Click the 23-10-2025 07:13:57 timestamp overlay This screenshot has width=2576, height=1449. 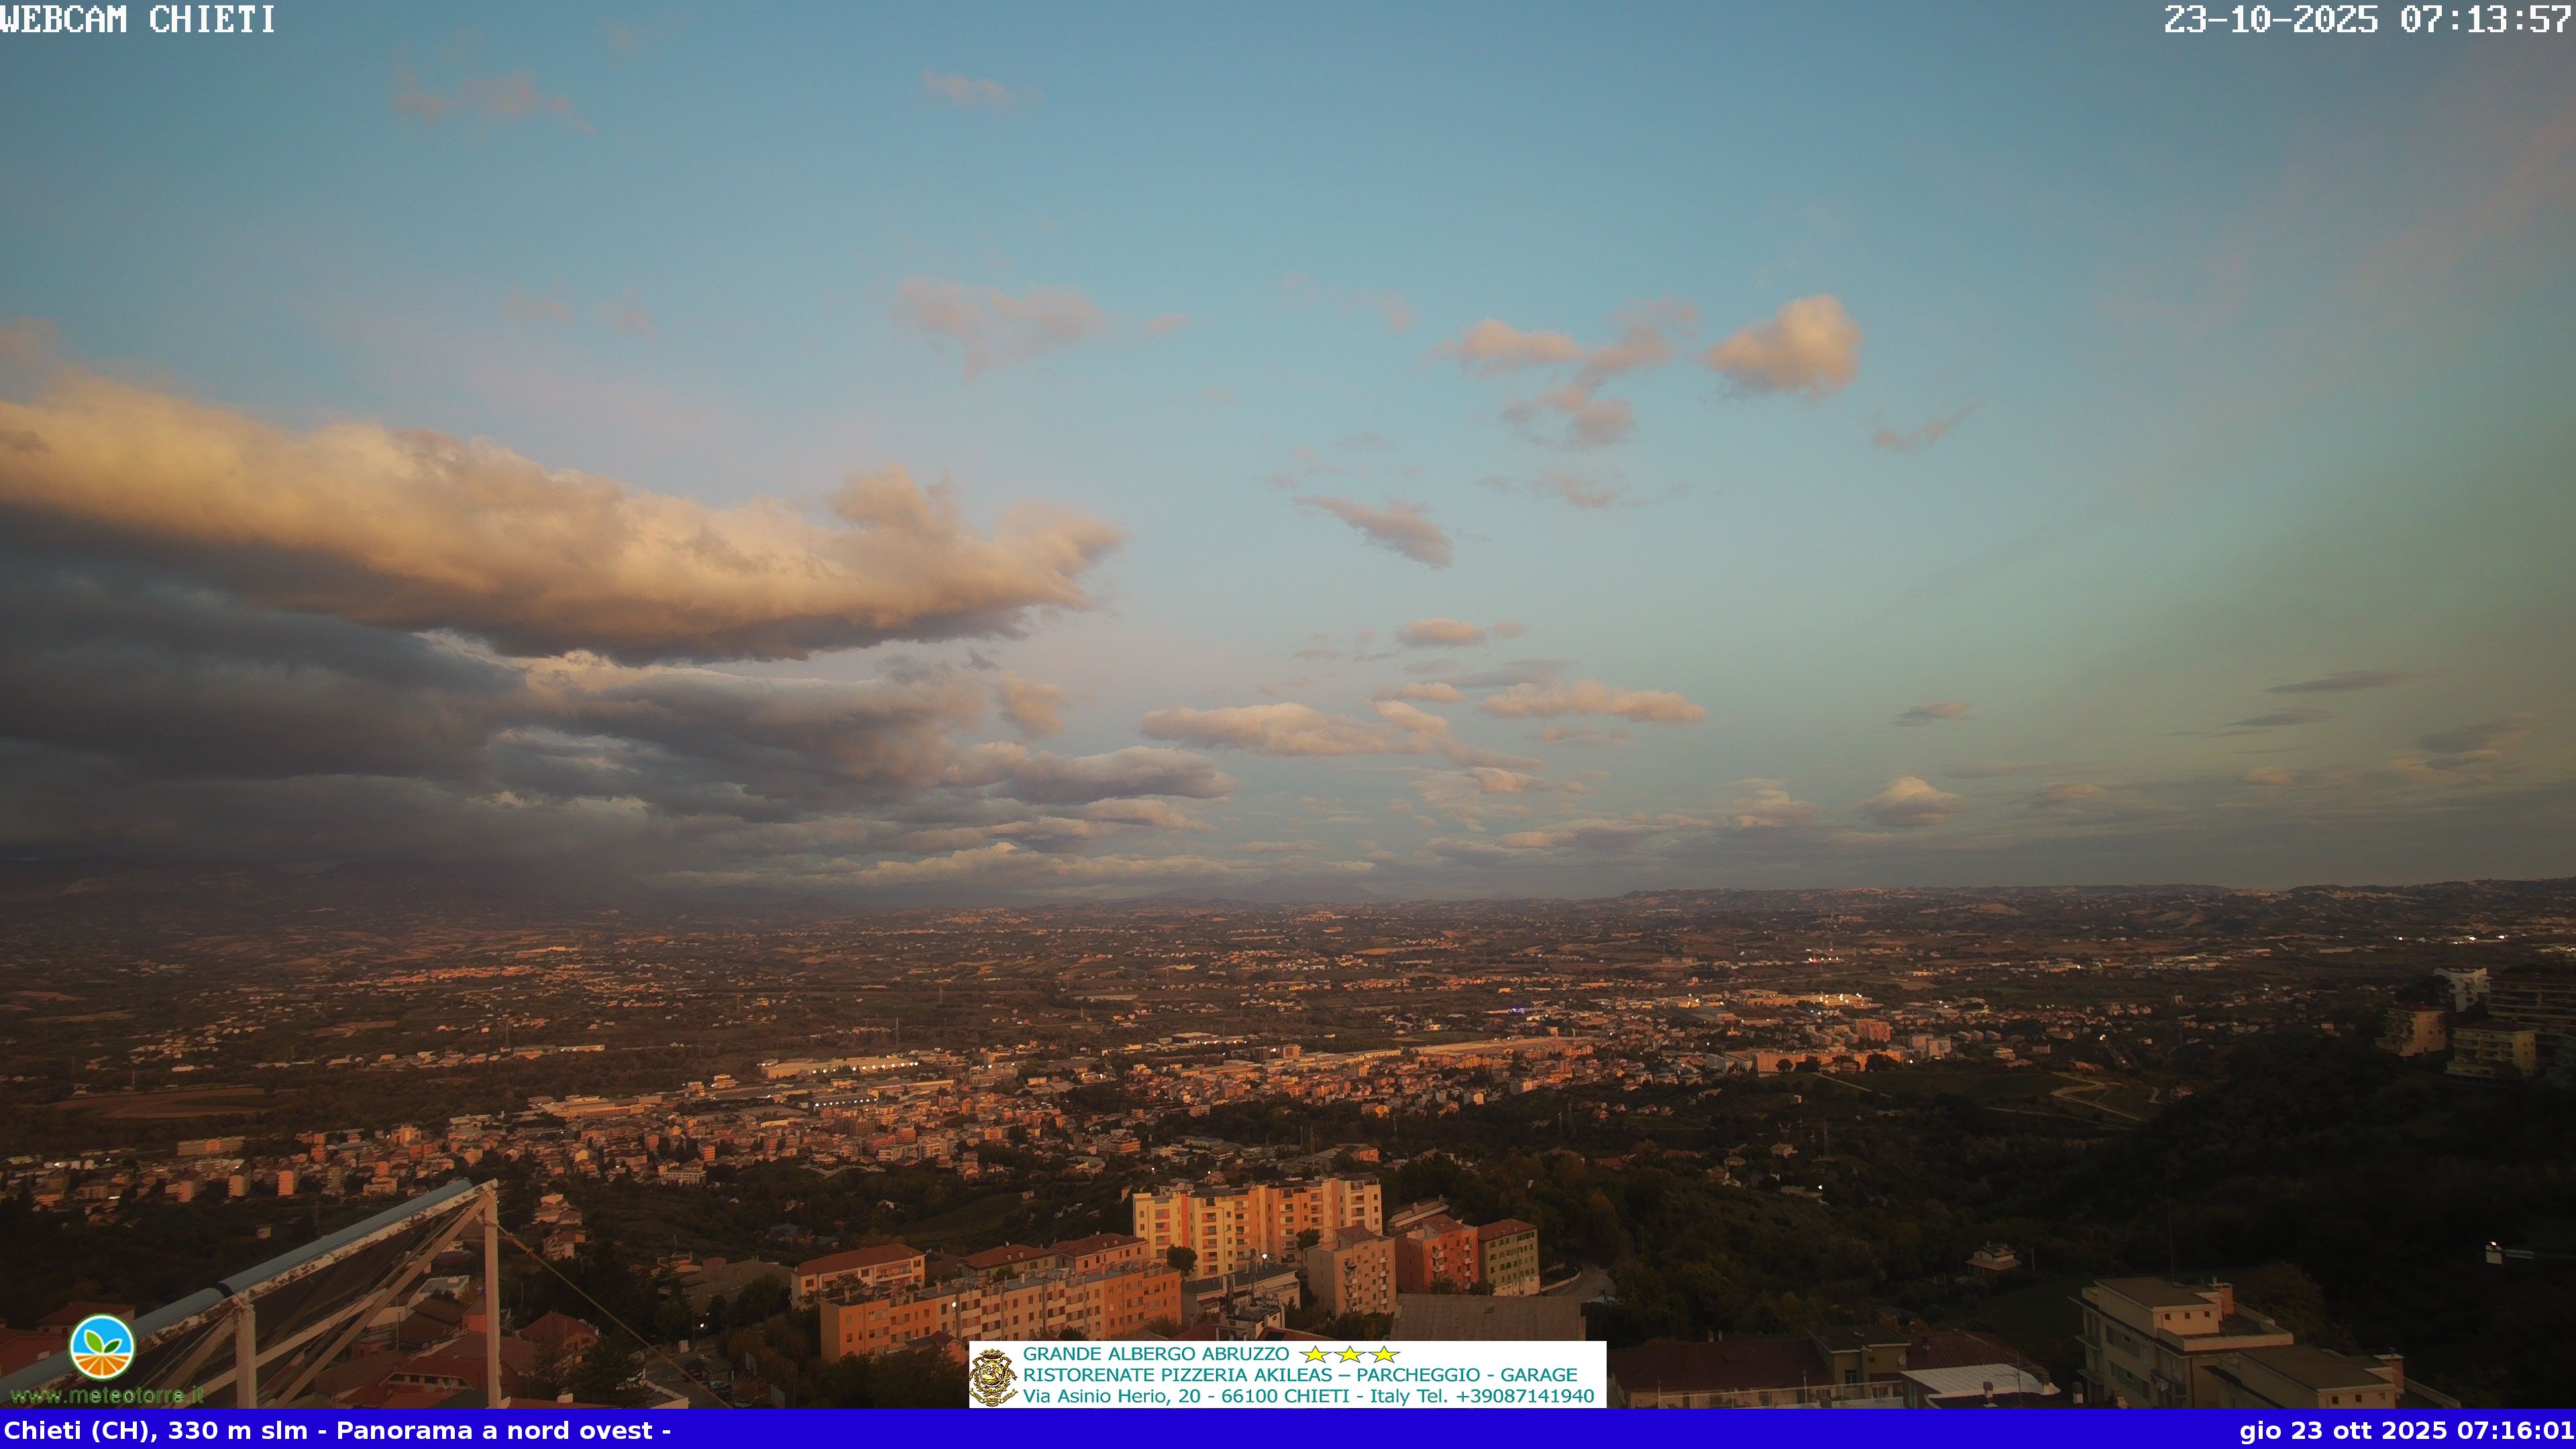[x=2367, y=19]
